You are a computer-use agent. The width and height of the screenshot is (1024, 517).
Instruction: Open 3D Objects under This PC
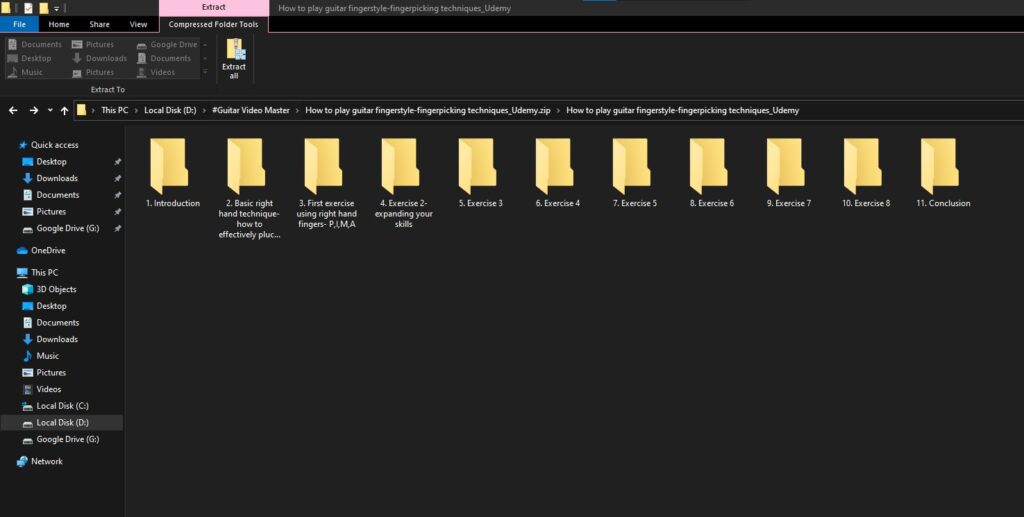point(56,289)
